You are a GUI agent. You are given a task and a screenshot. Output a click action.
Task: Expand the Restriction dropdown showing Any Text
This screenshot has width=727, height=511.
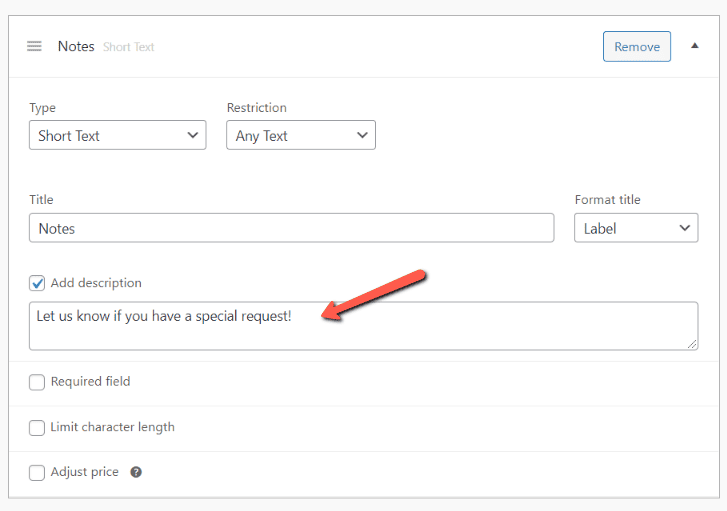[301, 136]
